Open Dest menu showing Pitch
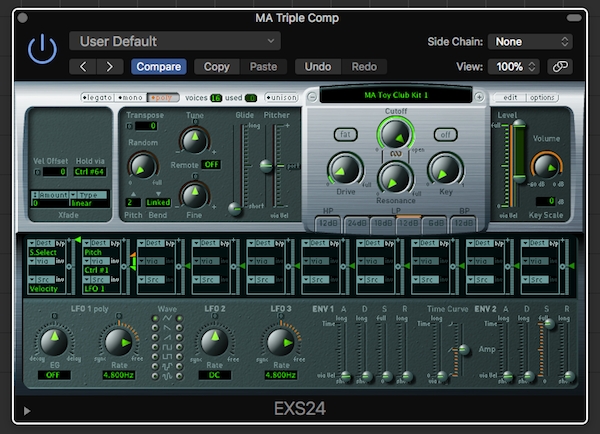600x434 pixels. 96,243
